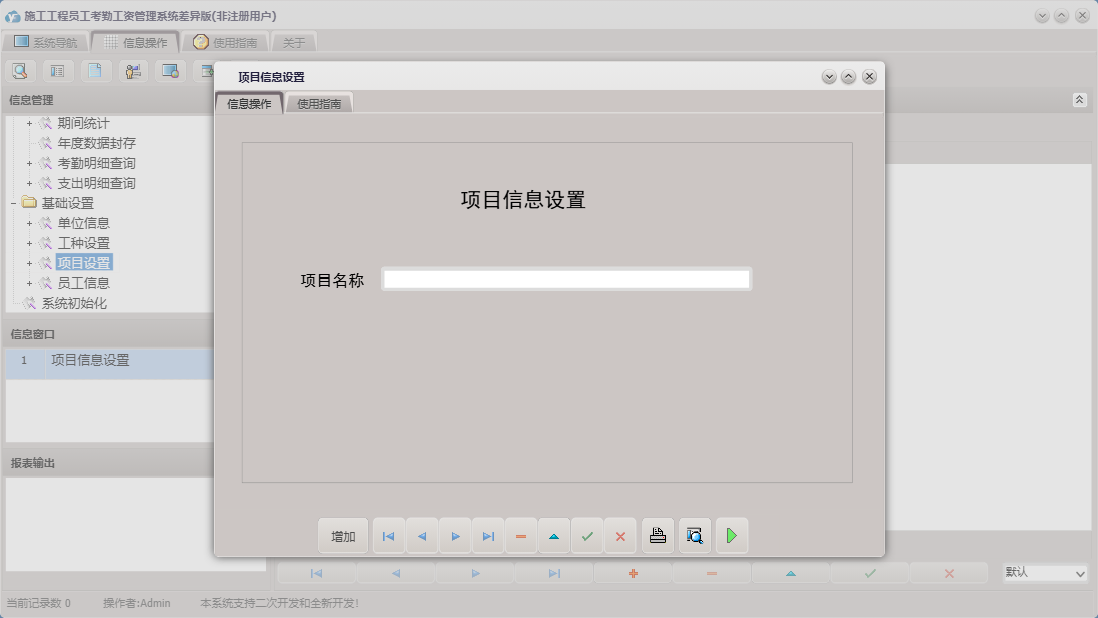The image size is (1098, 618).
Task: Click the employee report icon on the toolbar
Action: click(x=133, y=70)
